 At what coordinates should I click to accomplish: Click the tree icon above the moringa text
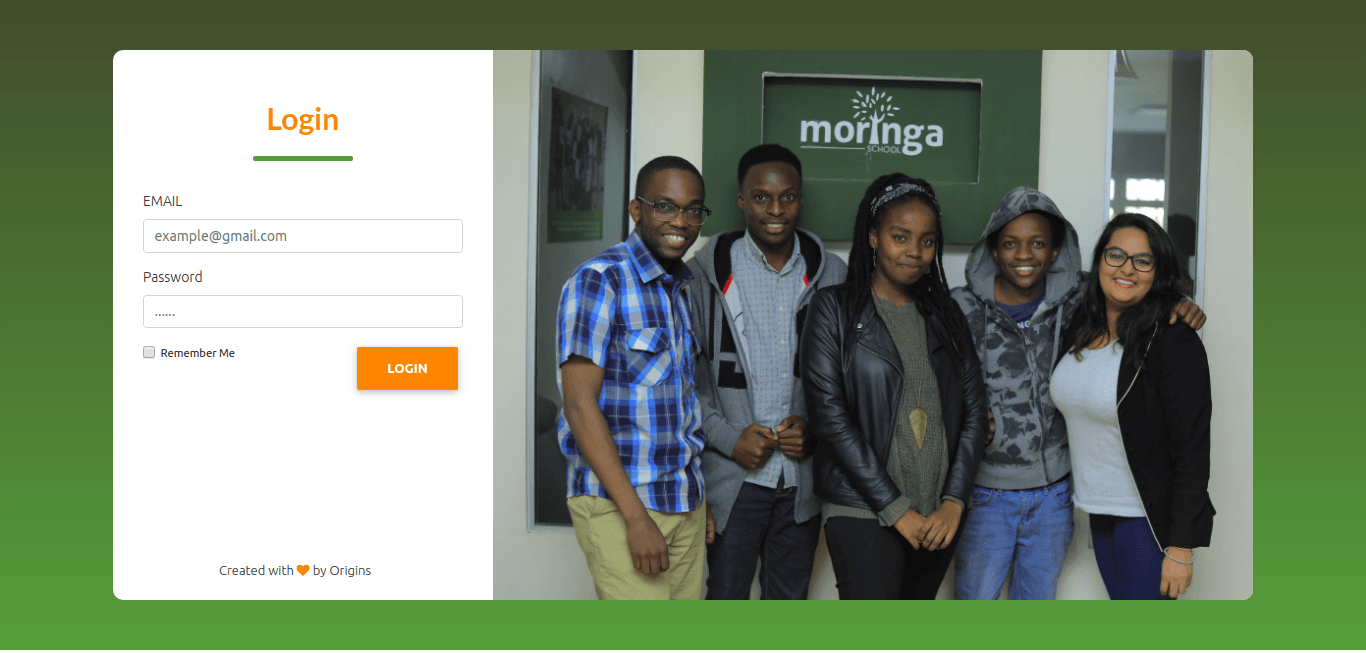point(874,106)
